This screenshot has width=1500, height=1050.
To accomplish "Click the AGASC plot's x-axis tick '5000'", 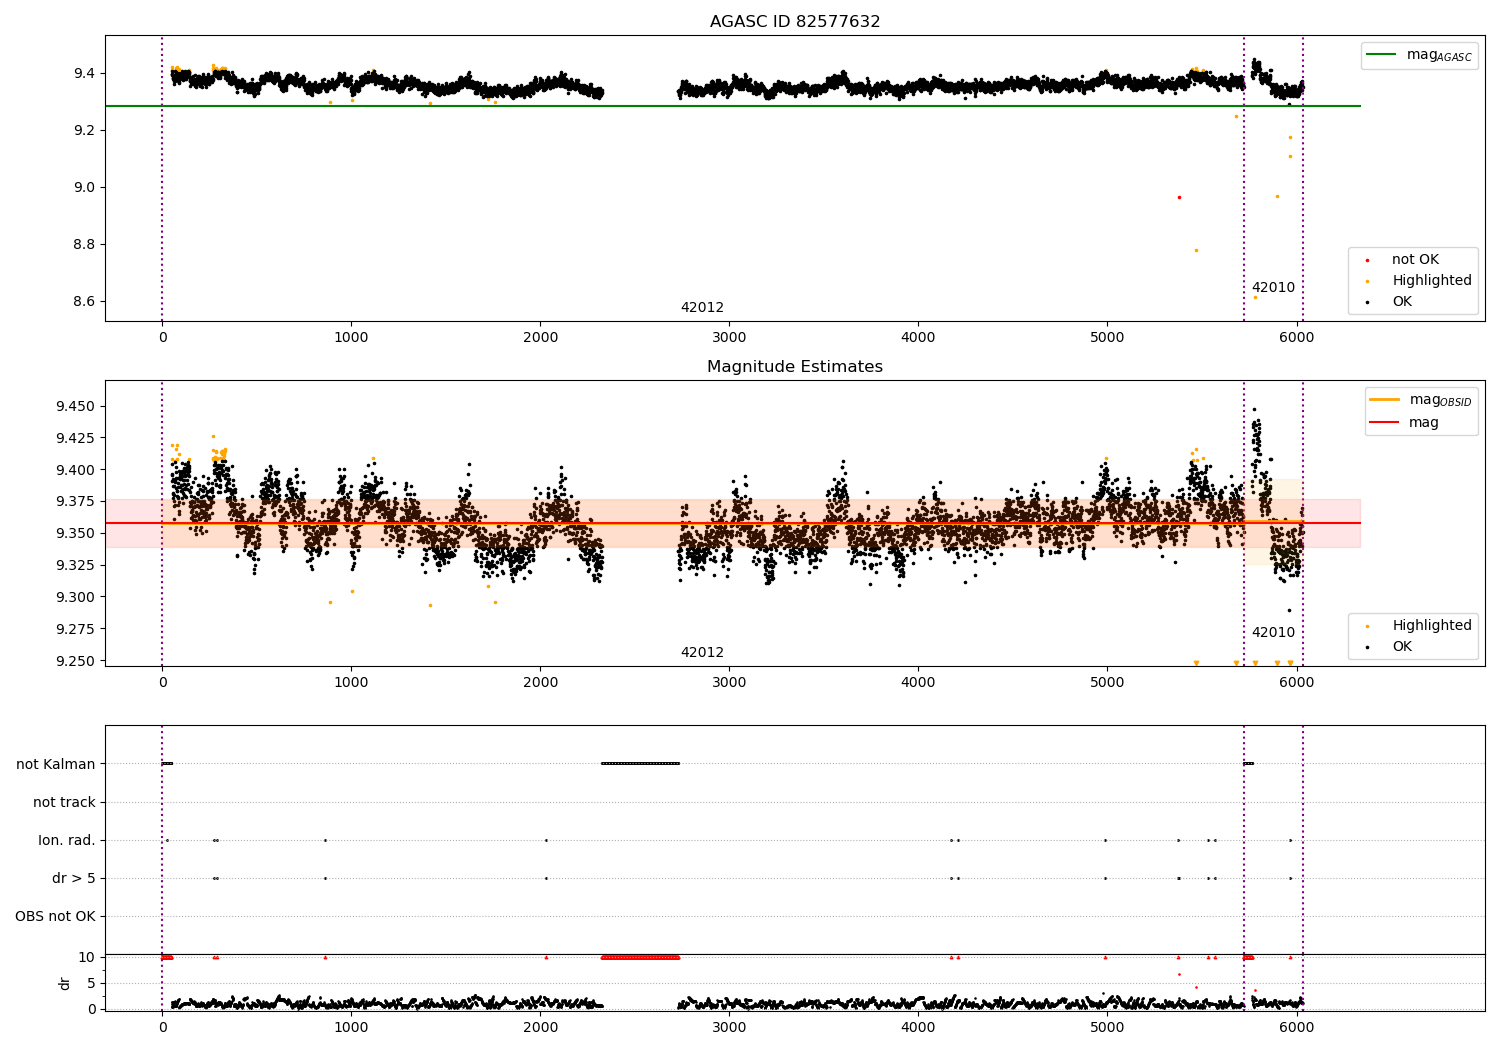I will pyautogui.click(x=1107, y=337).
